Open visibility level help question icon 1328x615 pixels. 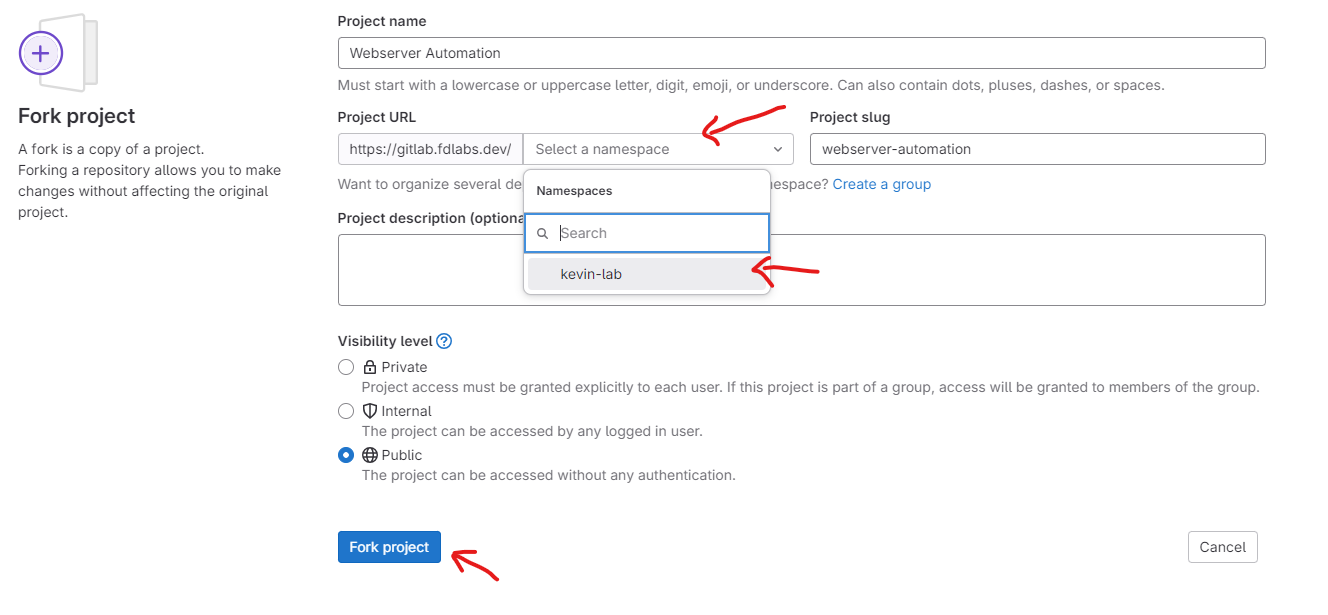(x=444, y=341)
